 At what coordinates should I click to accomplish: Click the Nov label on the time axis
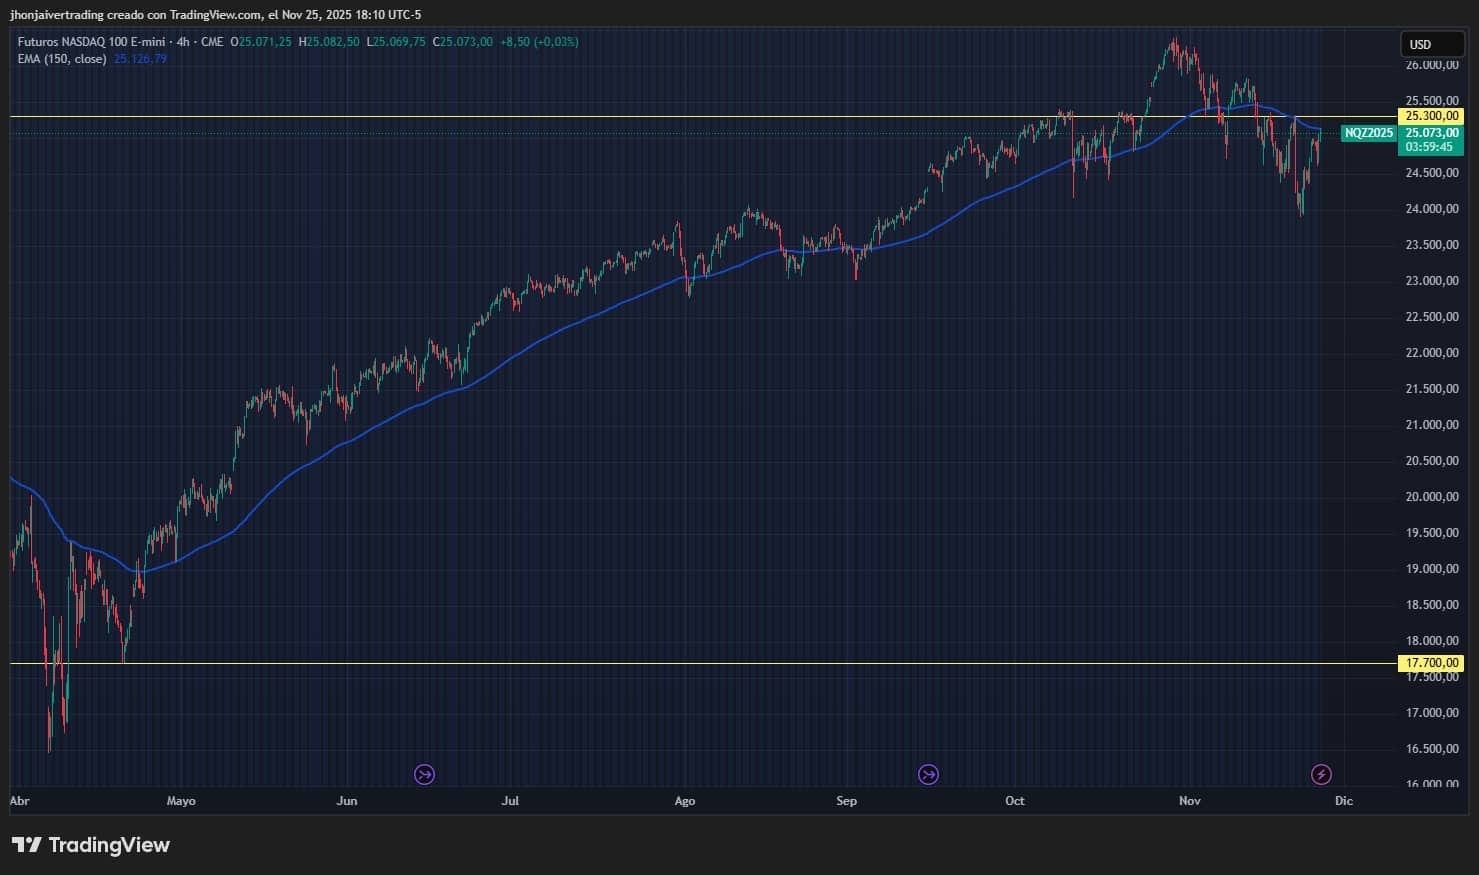coord(1190,801)
